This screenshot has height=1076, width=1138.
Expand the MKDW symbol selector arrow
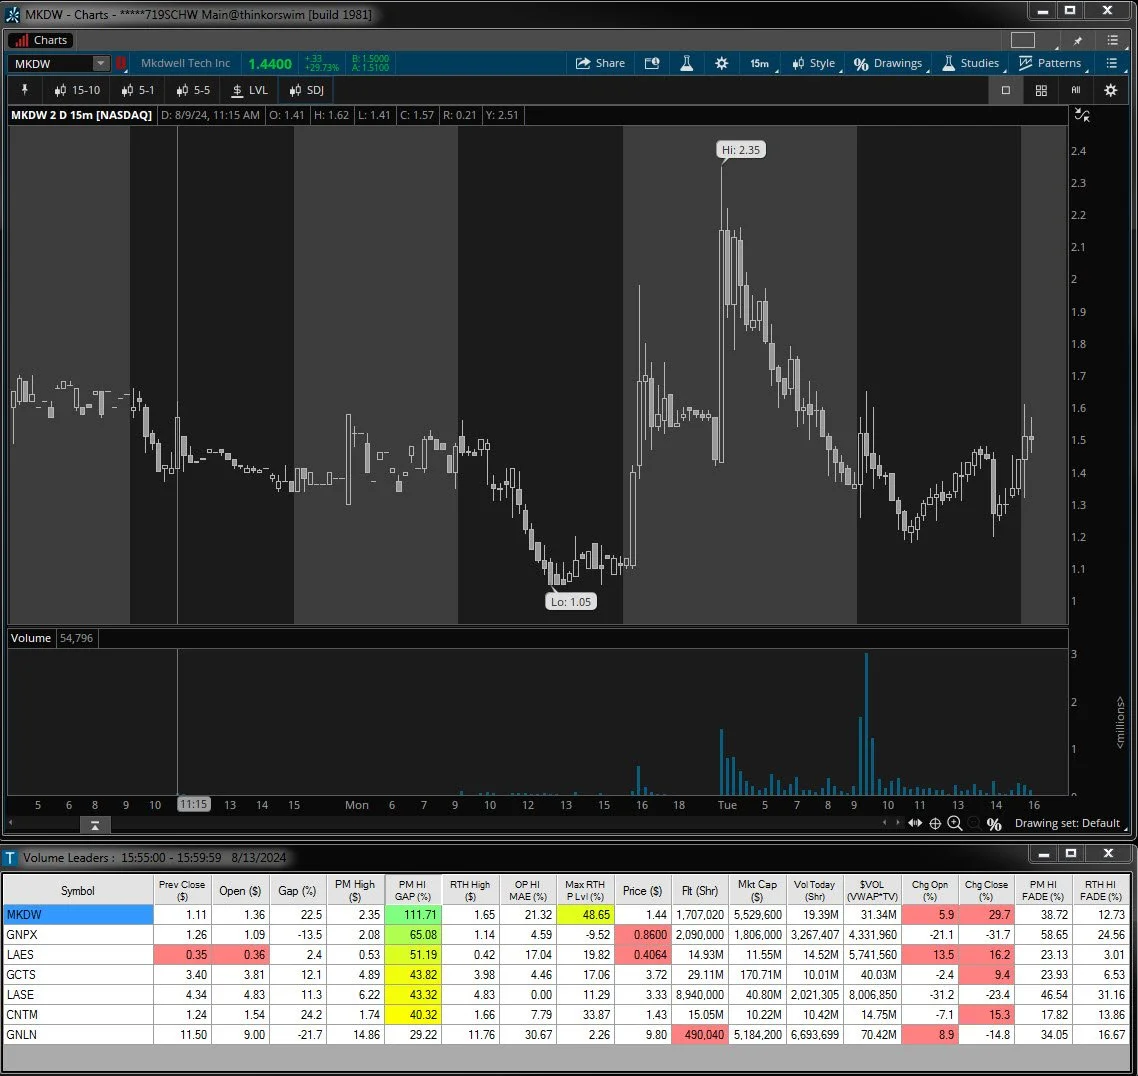pyautogui.click(x=101, y=63)
